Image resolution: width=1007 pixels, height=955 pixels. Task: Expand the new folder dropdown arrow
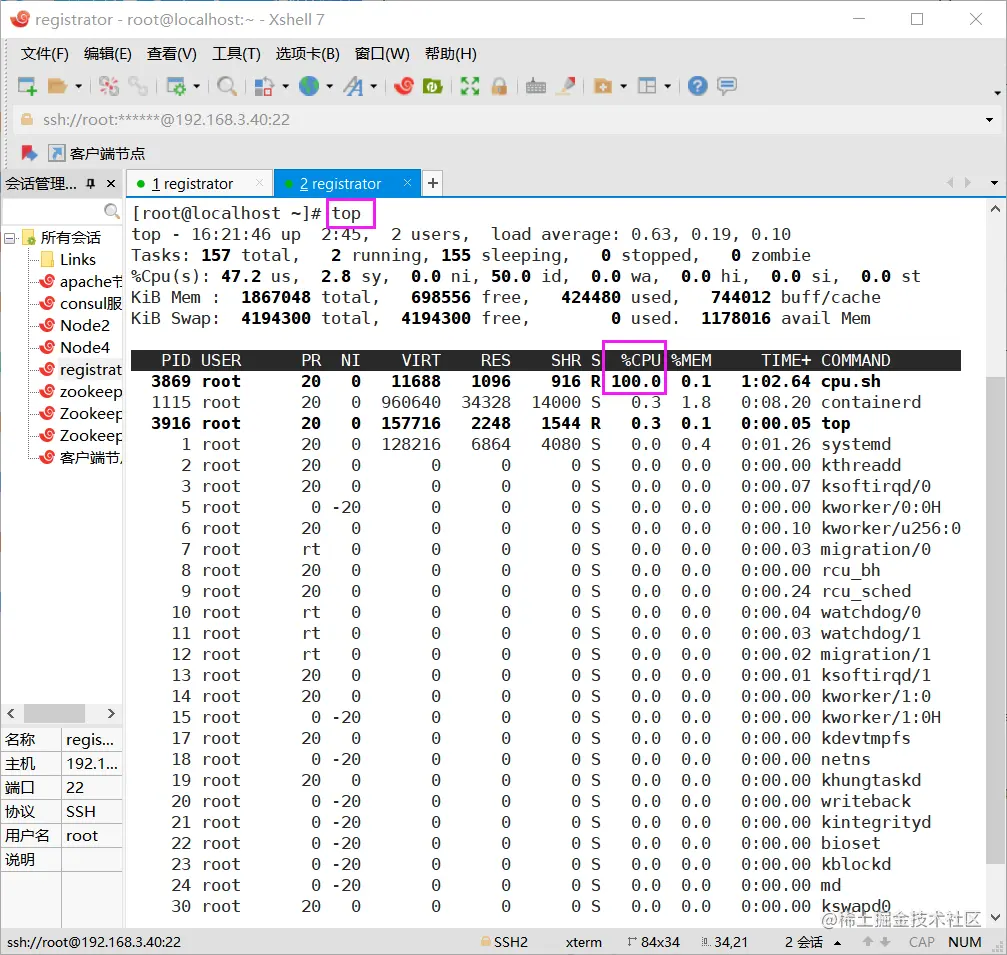tap(623, 86)
